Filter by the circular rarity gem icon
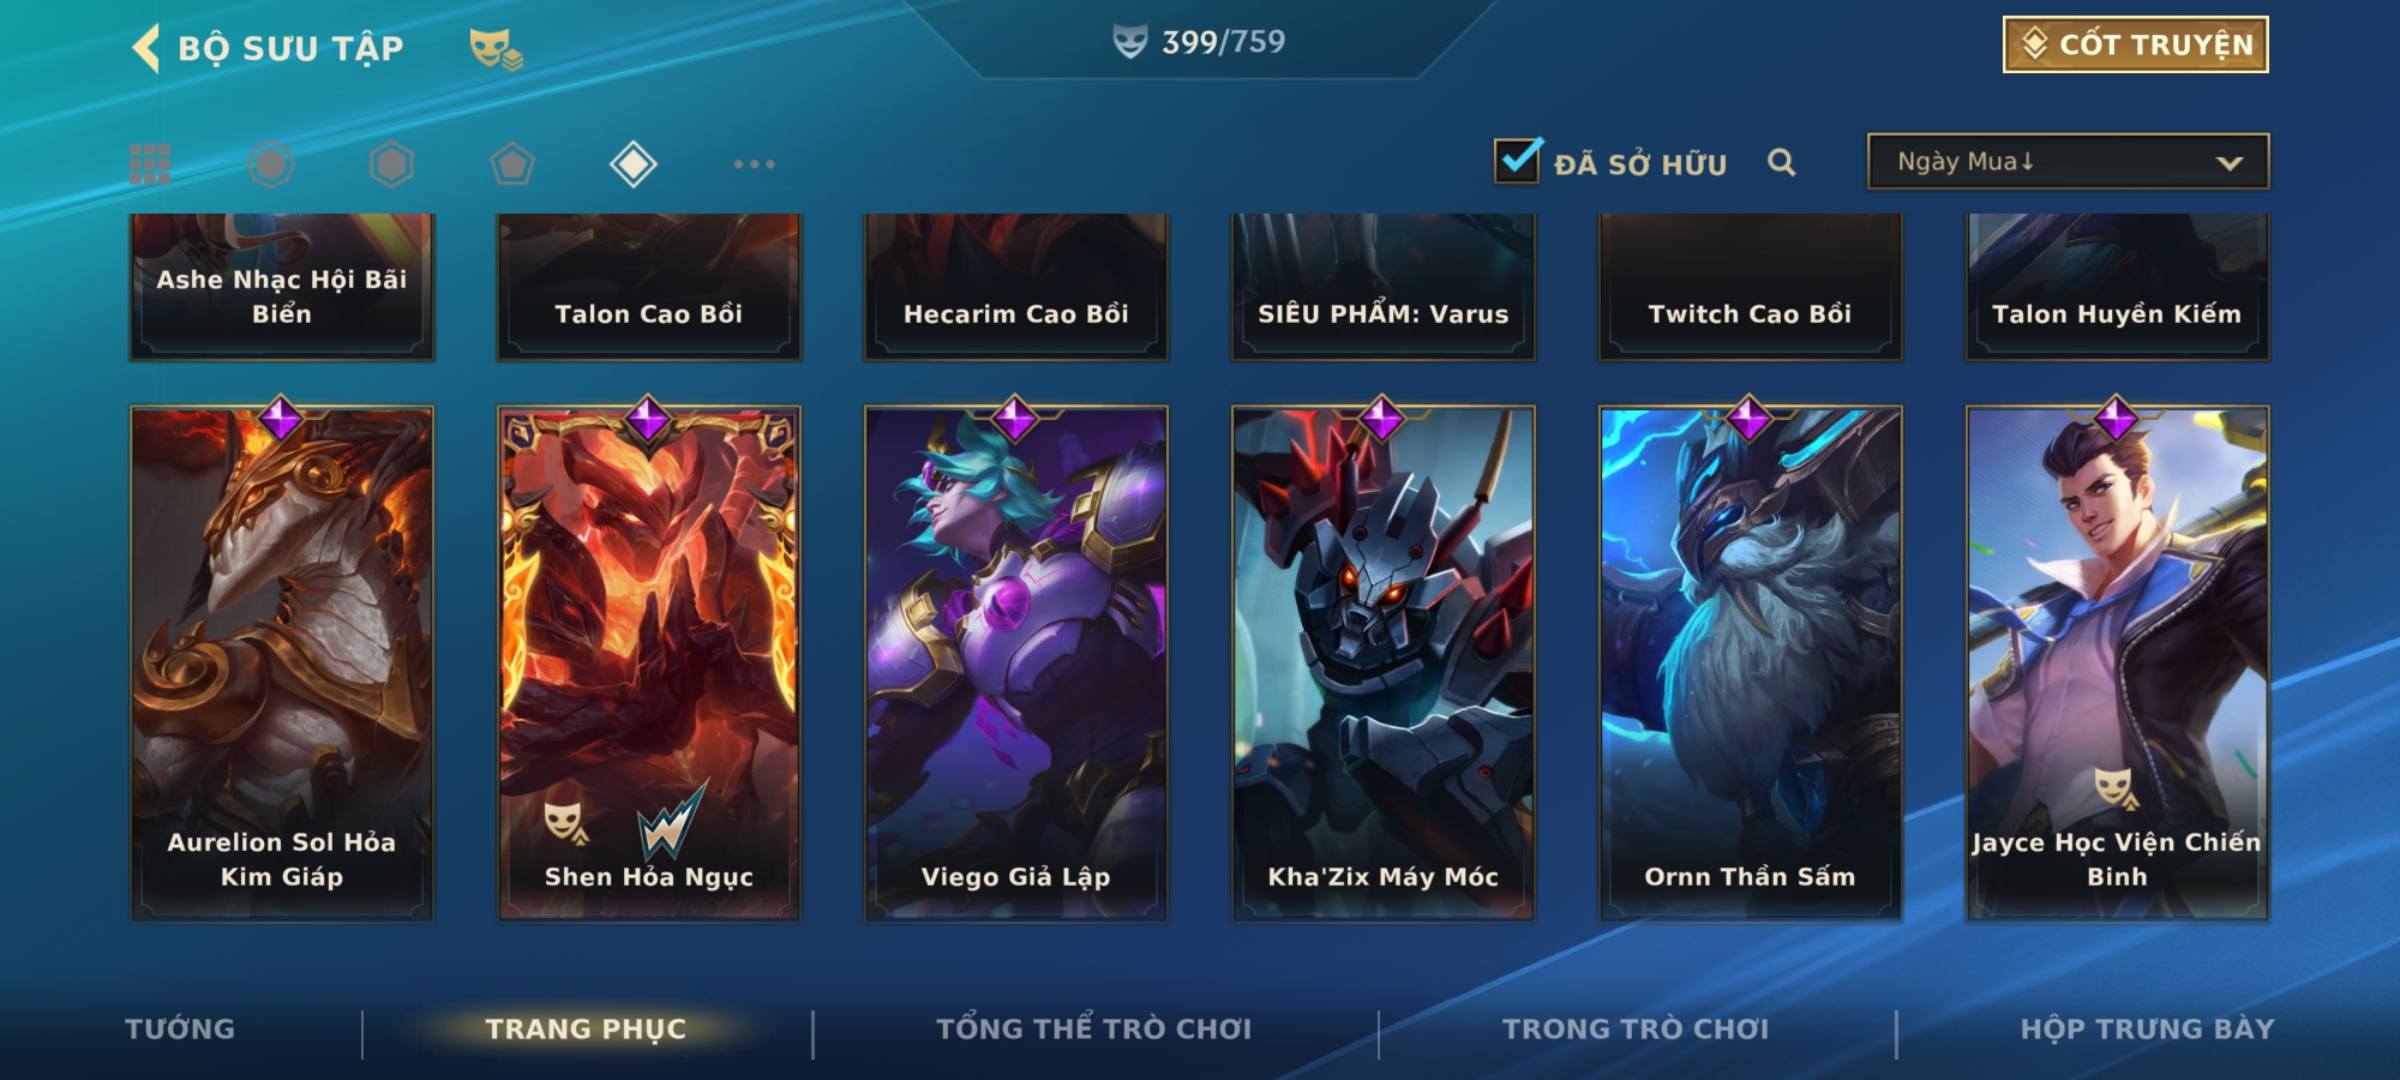 [x=271, y=164]
